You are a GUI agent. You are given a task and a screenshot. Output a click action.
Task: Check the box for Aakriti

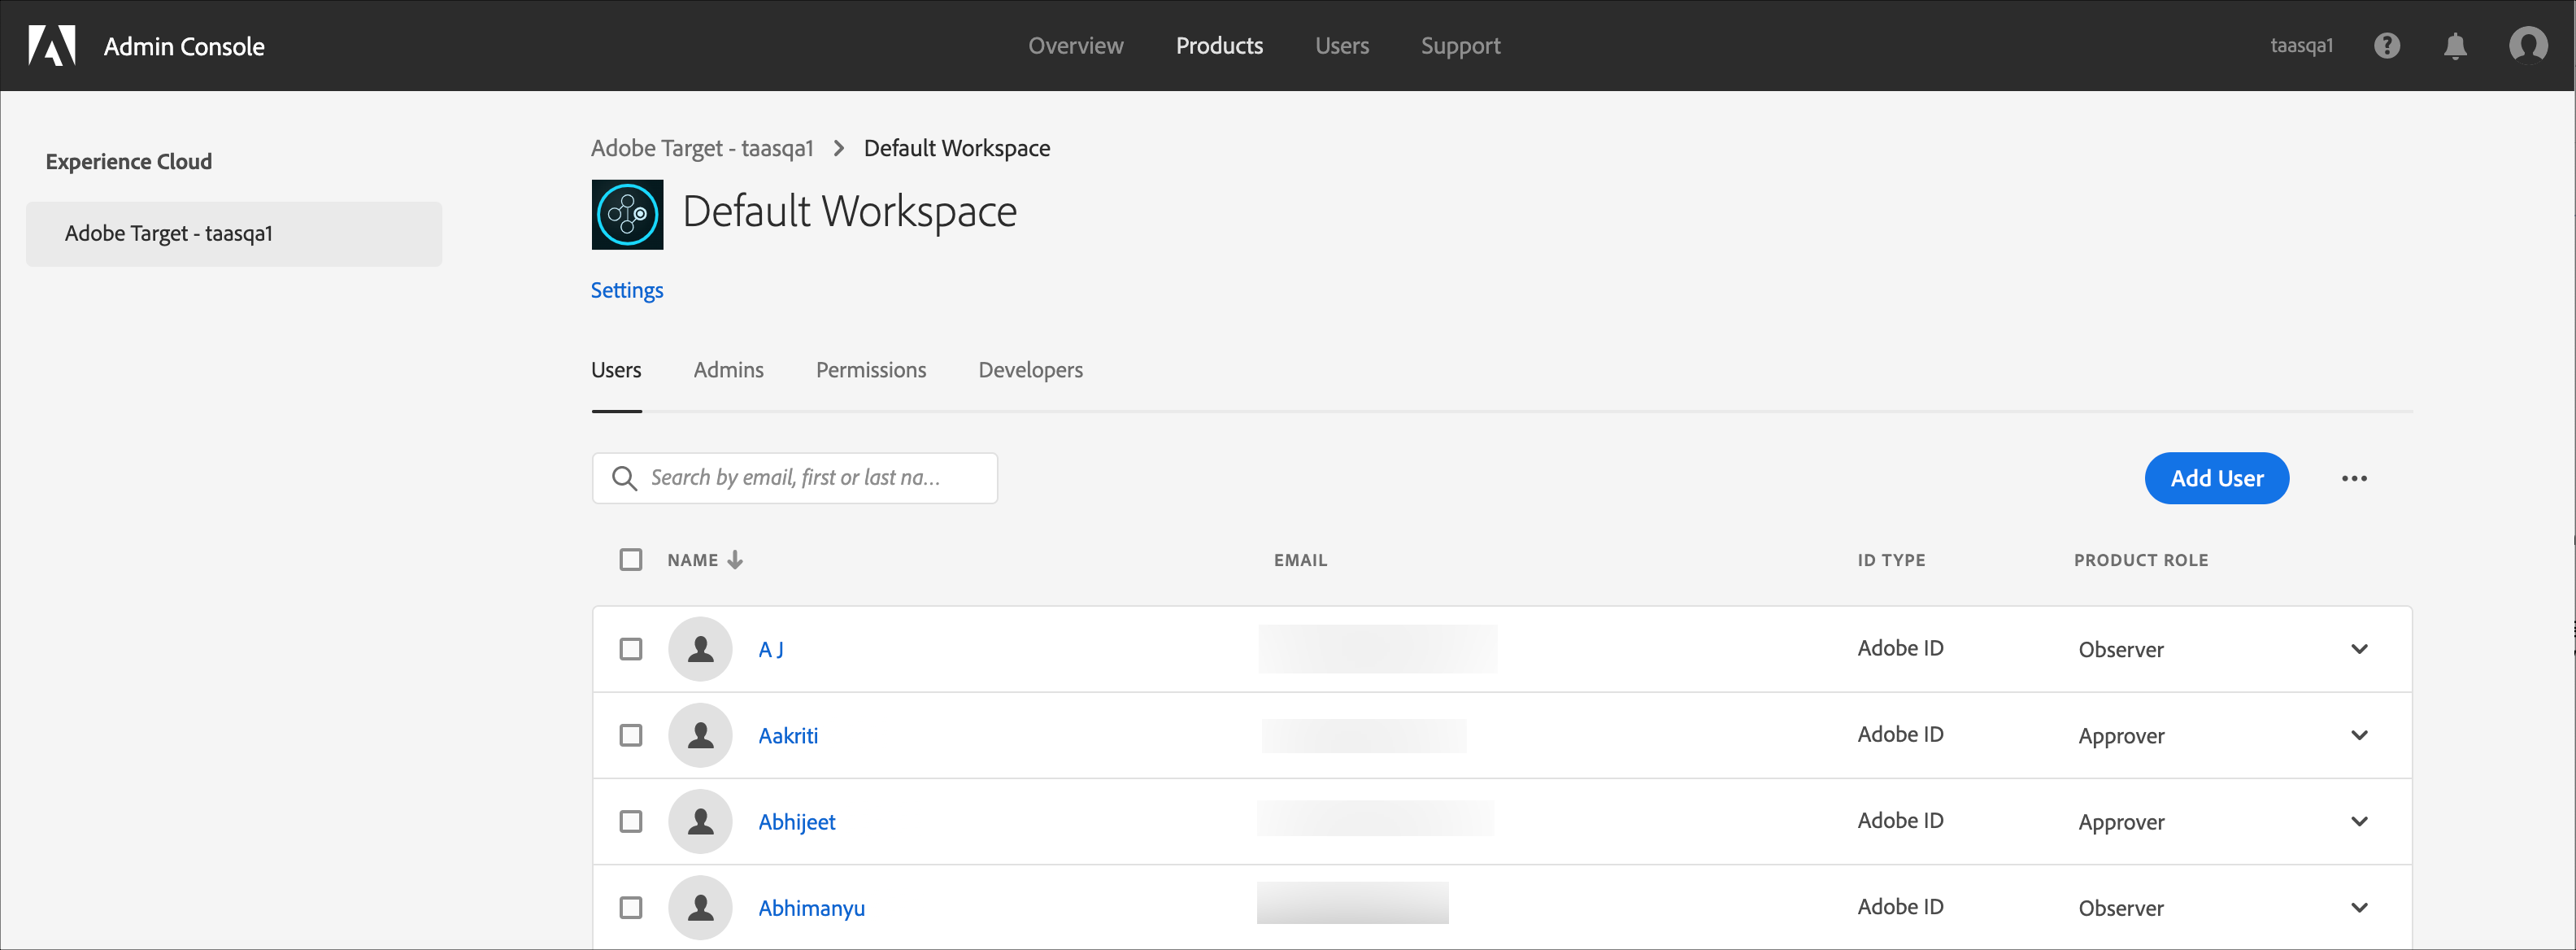pos(630,736)
